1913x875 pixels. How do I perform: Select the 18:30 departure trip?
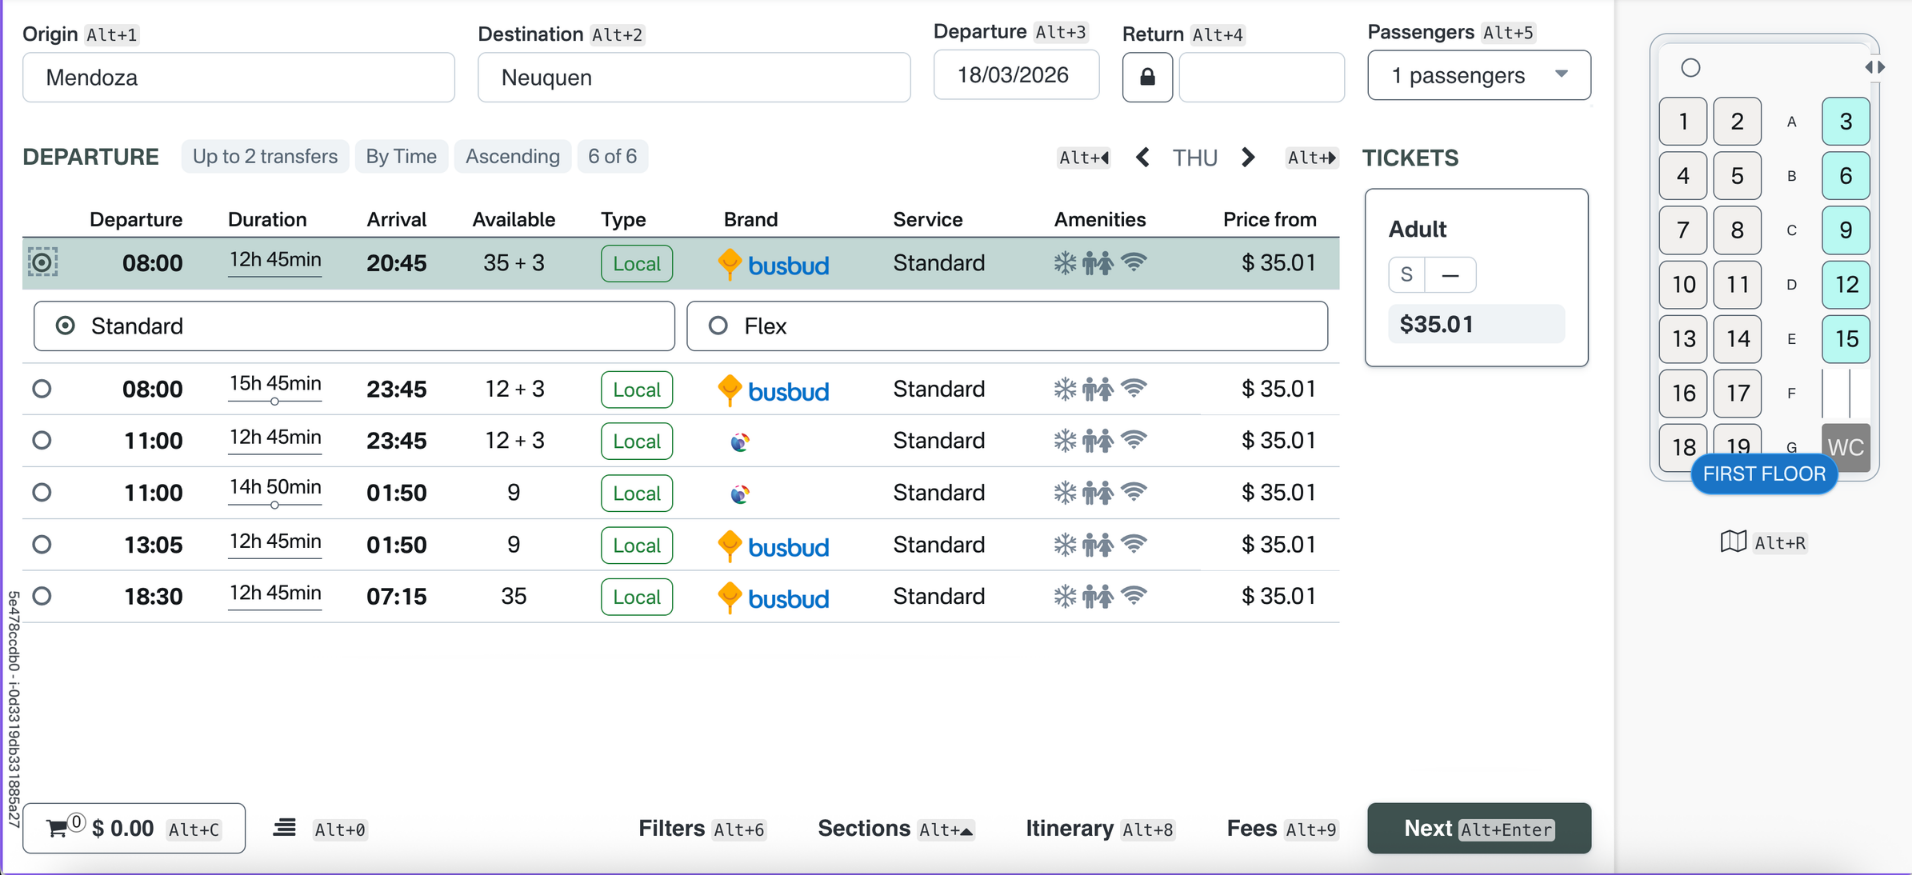pos(42,596)
